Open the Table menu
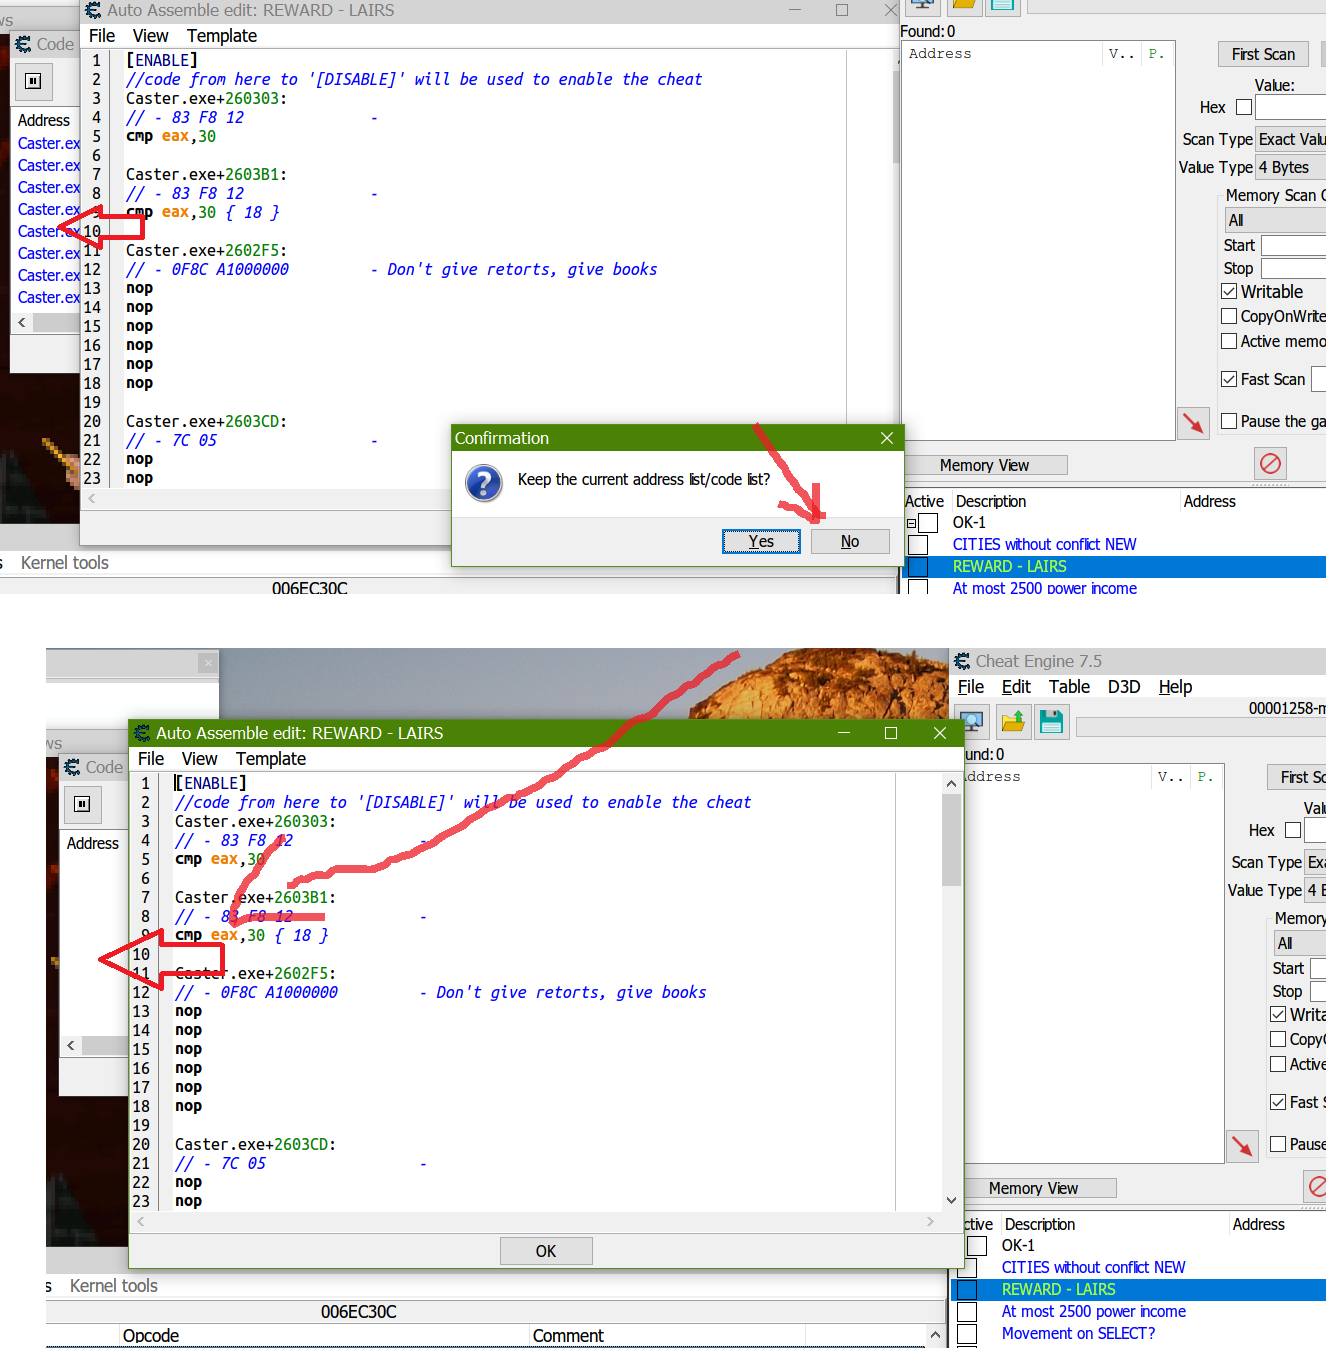 [1069, 687]
